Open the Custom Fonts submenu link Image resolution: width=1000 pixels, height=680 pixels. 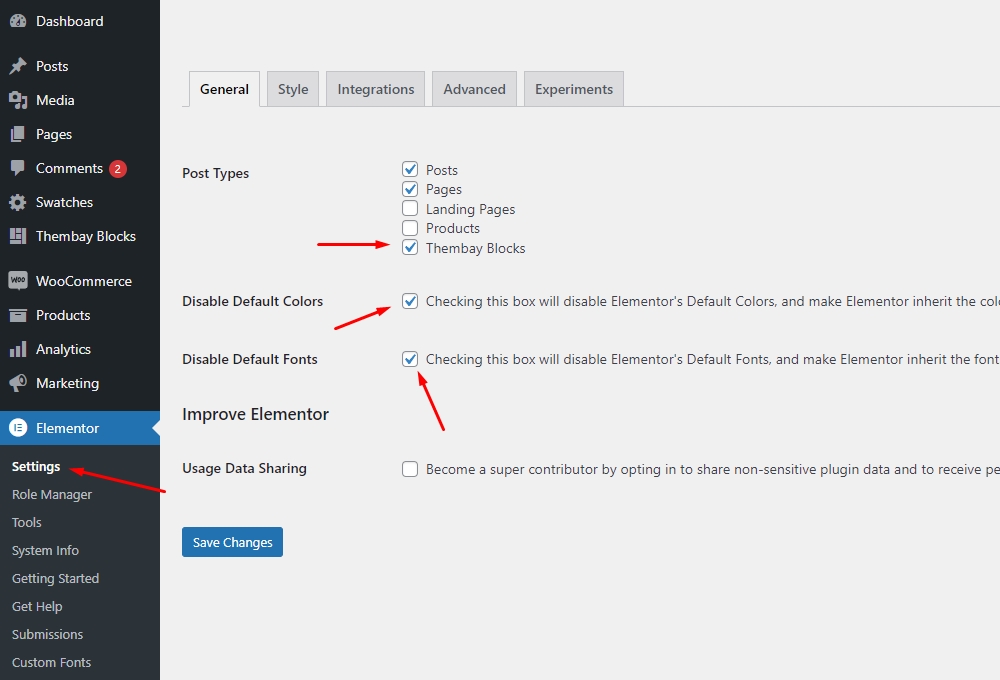pyautogui.click(x=51, y=662)
